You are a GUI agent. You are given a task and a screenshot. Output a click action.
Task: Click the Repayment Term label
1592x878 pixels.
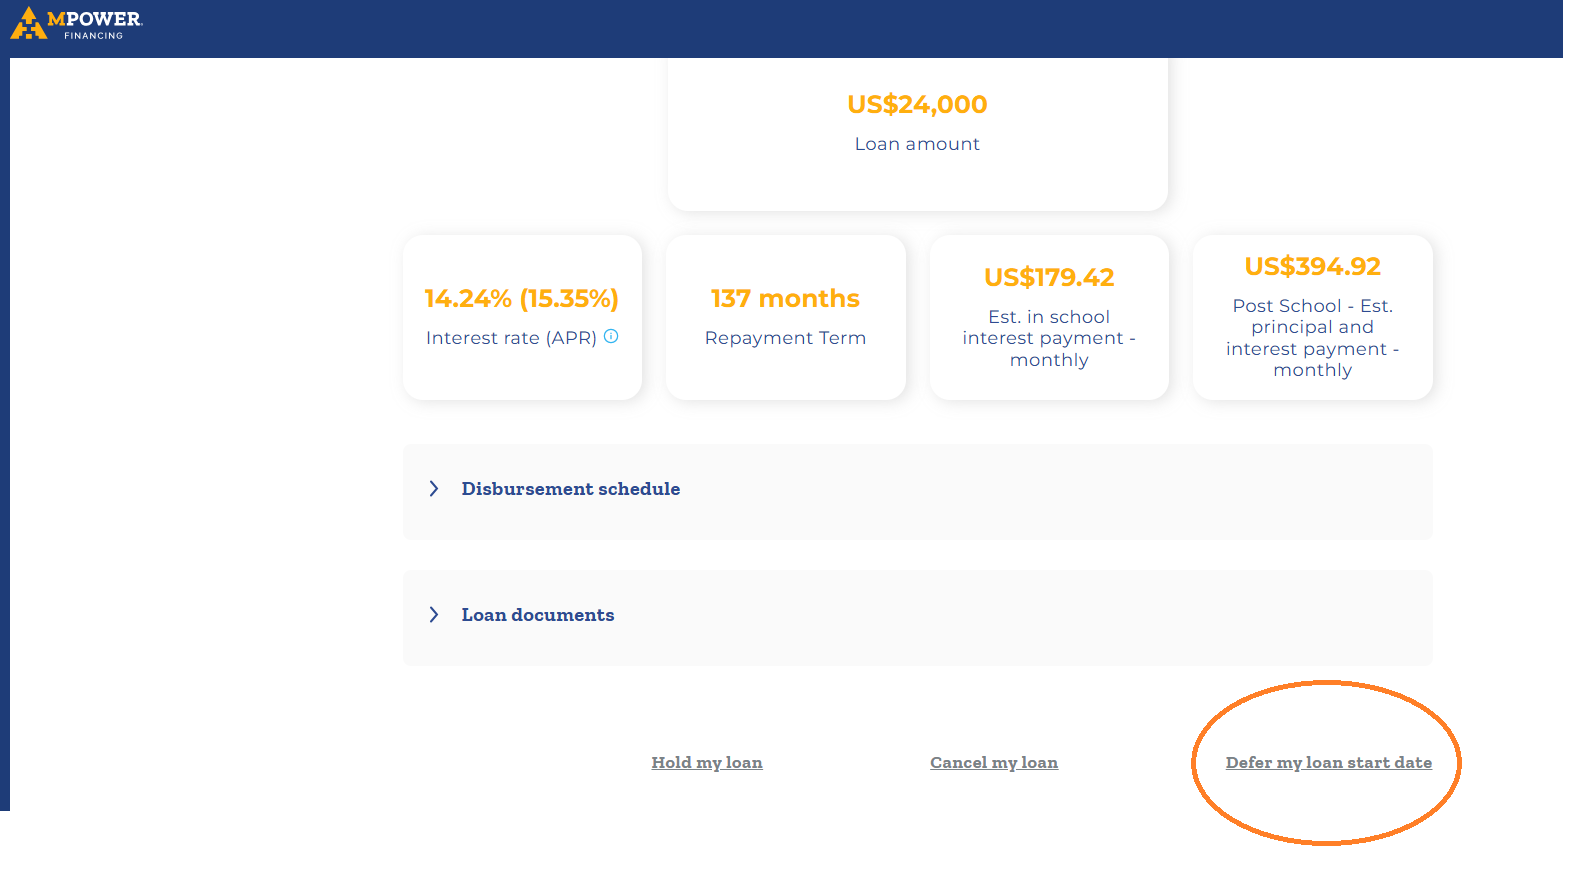point(785,338)
